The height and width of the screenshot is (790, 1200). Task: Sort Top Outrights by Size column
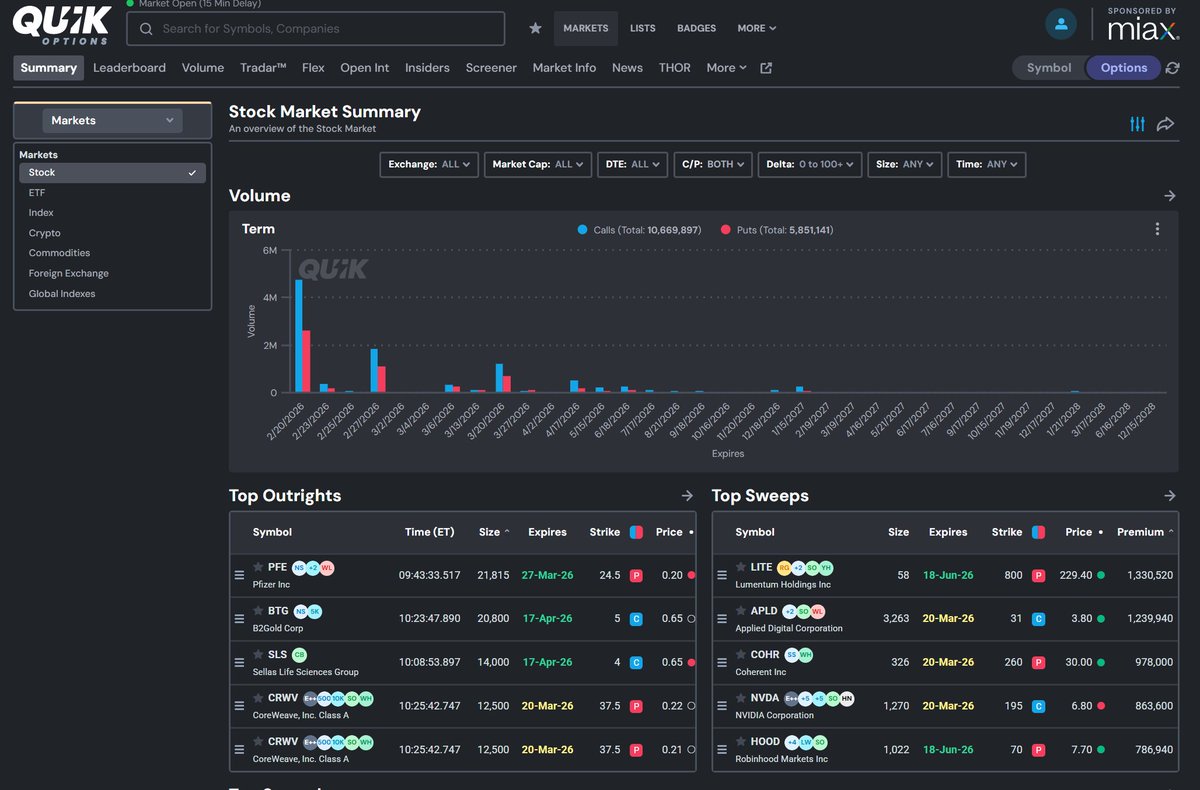493,532
